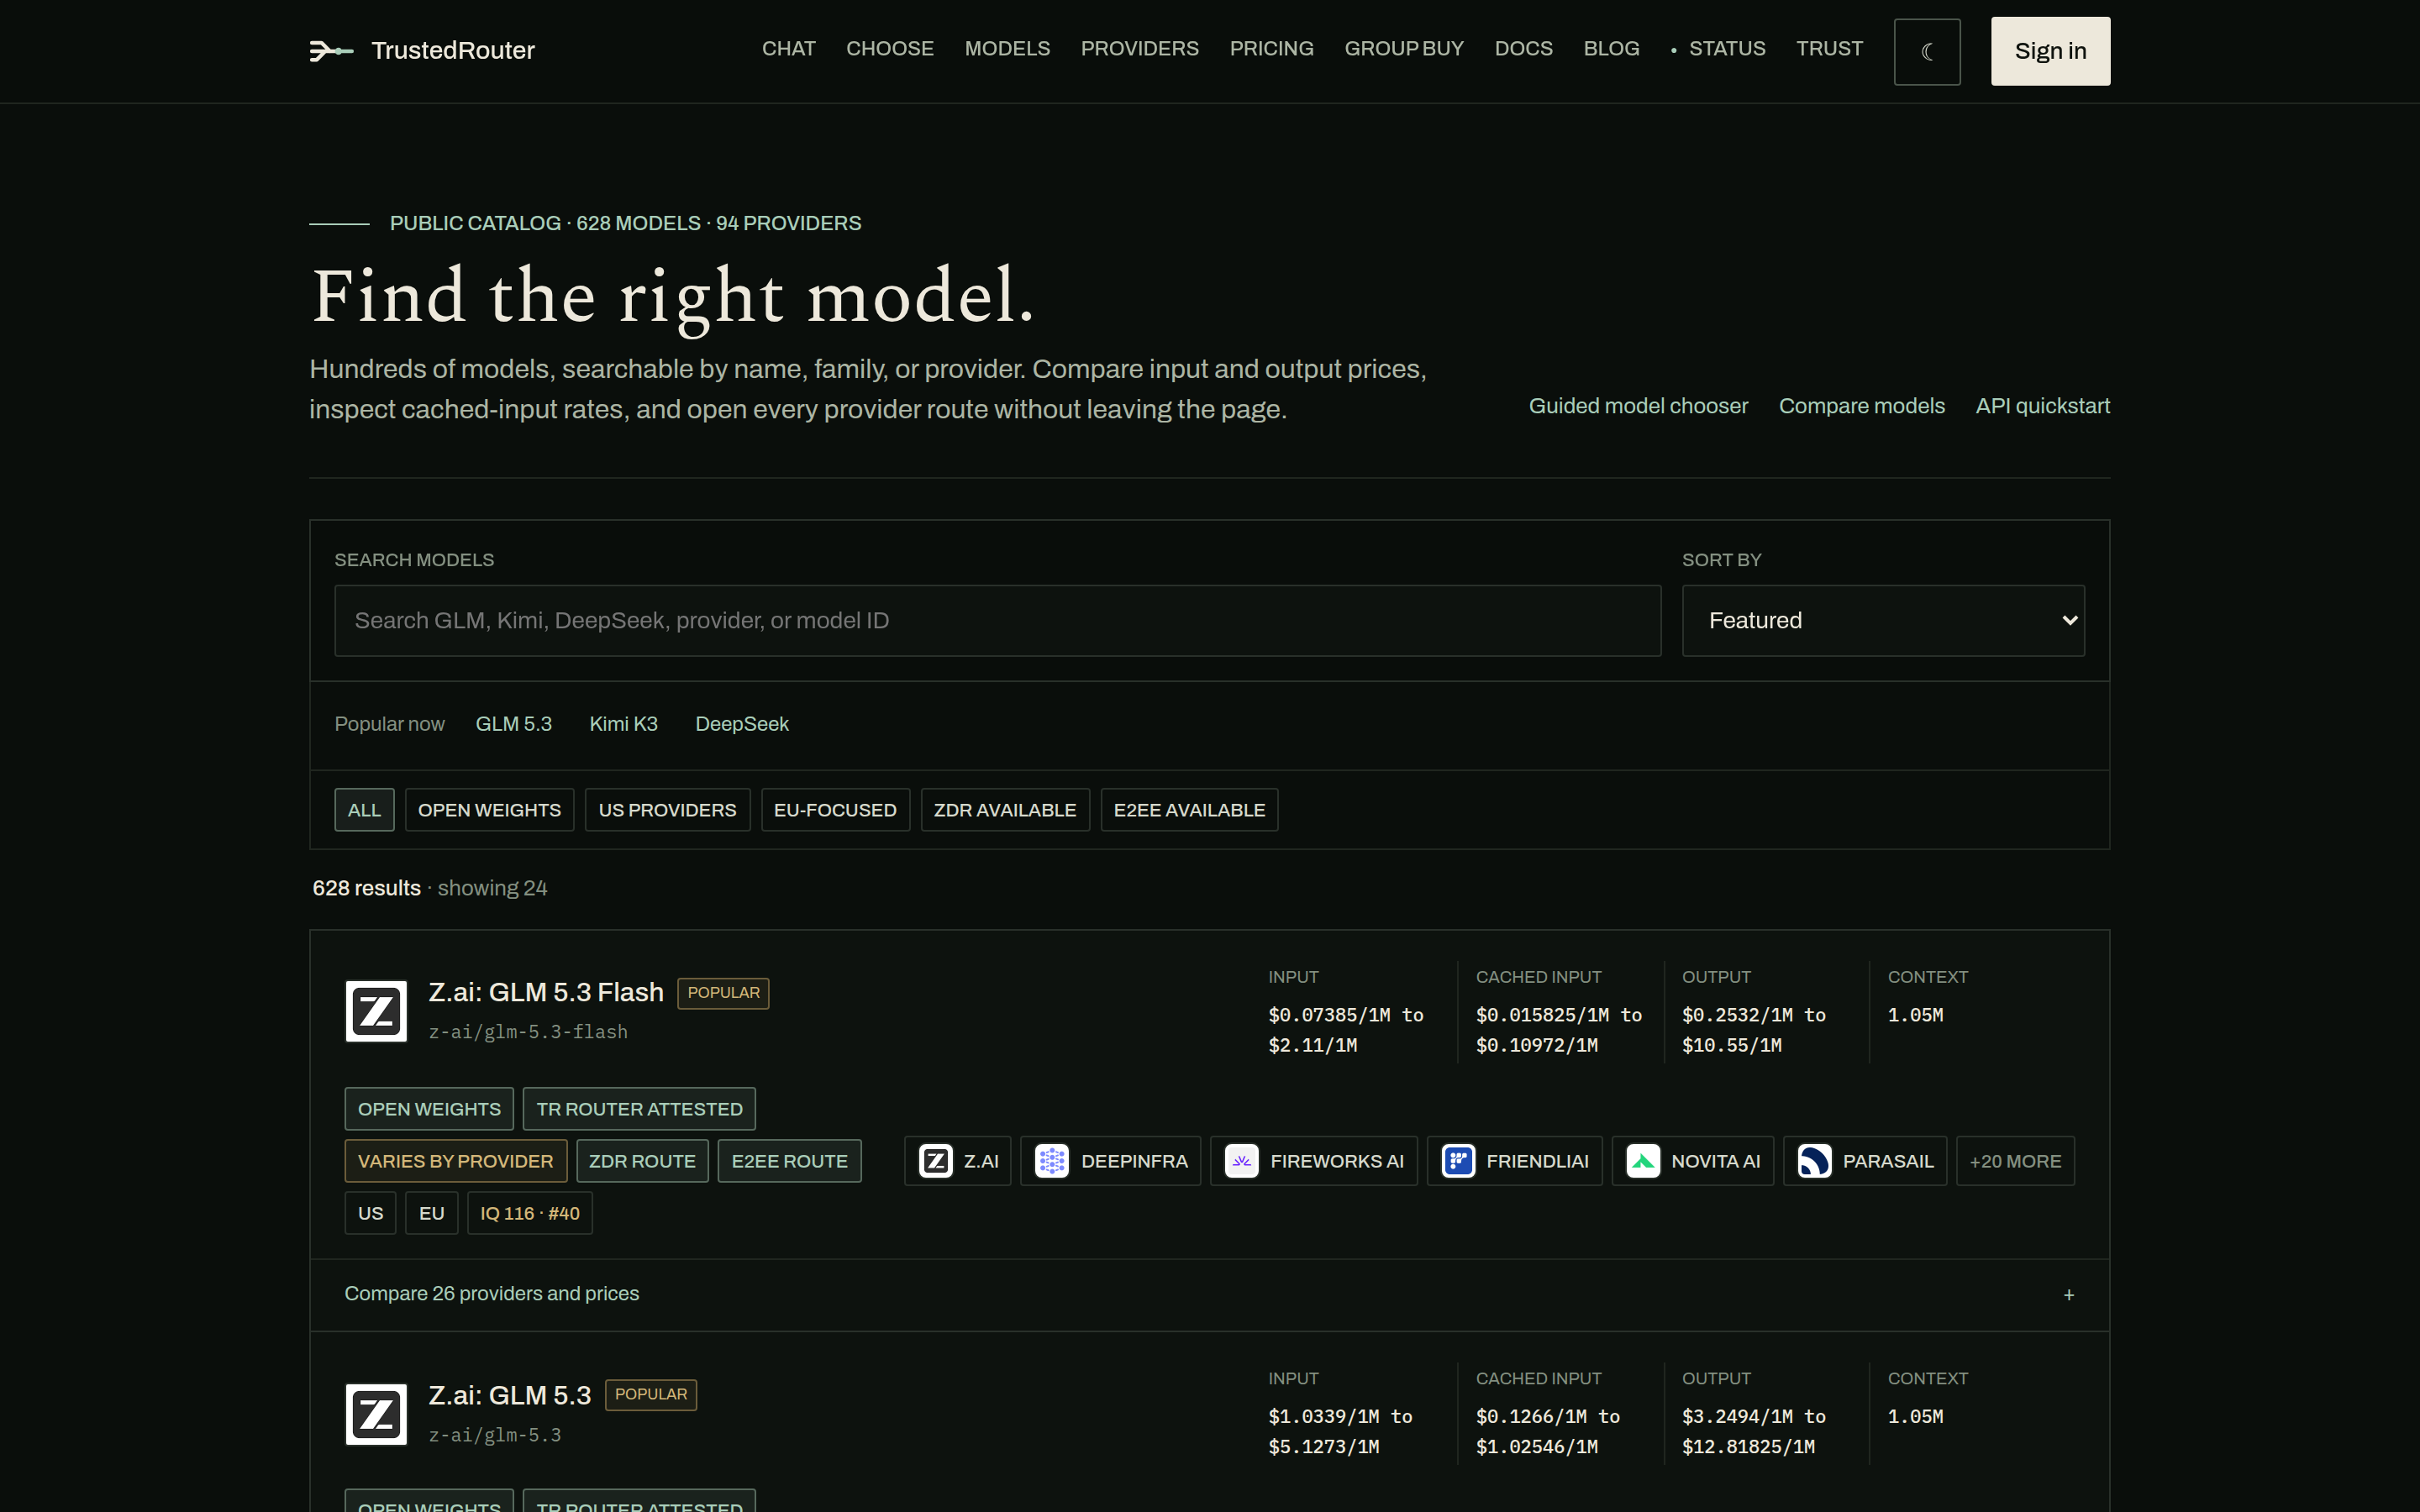Open the BLOG nav link
This screenshot has height=1512, width=2420.
point(1611,49)
